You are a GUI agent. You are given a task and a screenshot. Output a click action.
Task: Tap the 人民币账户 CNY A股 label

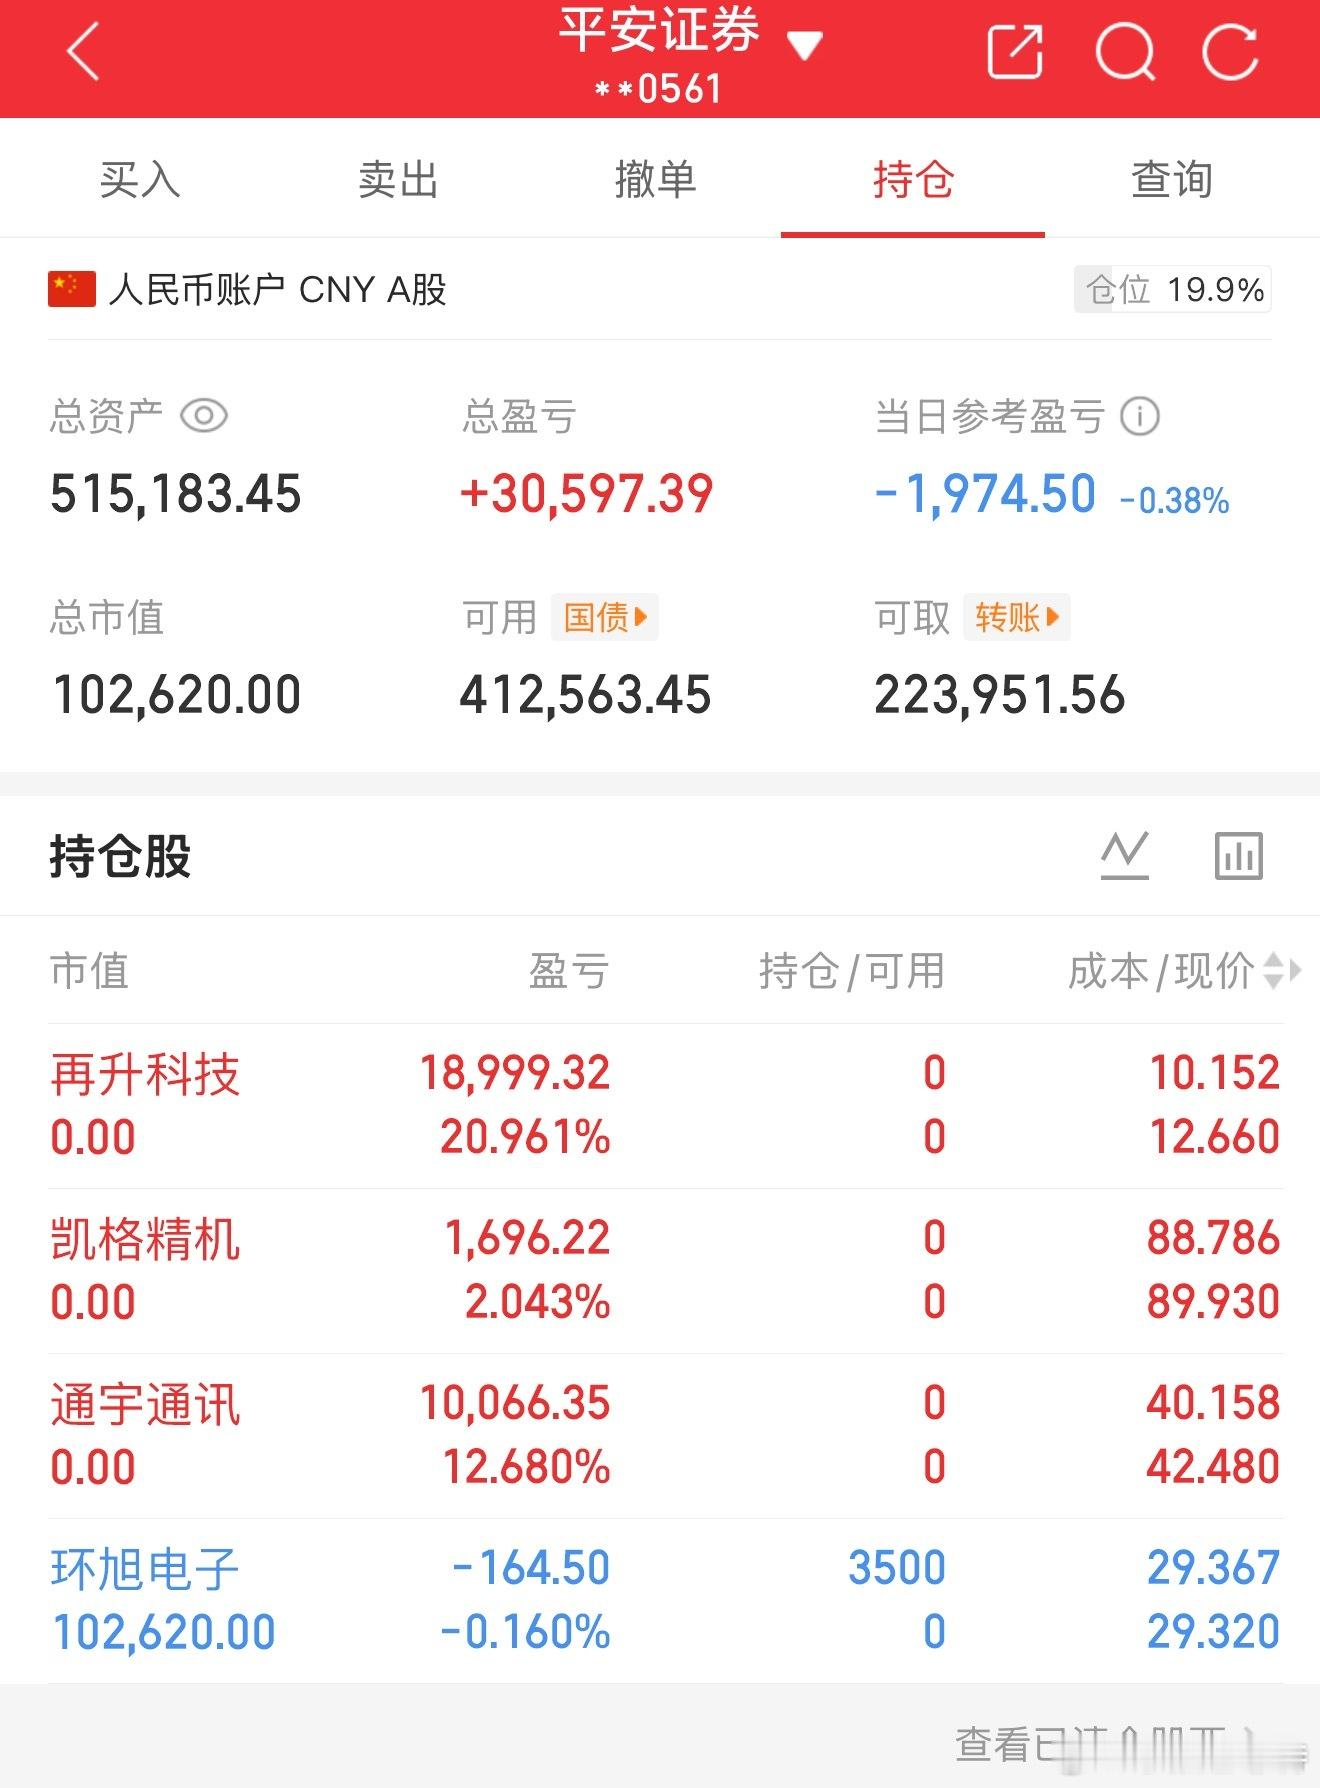[x=278, y=289]
